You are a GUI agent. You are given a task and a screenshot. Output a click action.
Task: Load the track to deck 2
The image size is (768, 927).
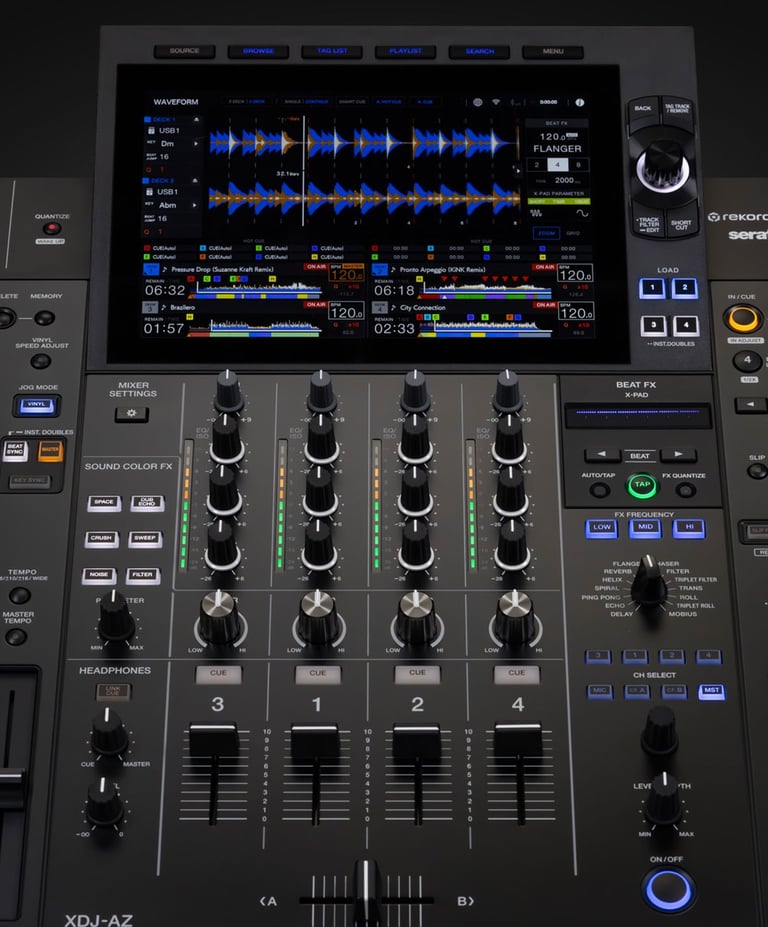[685, 289]
